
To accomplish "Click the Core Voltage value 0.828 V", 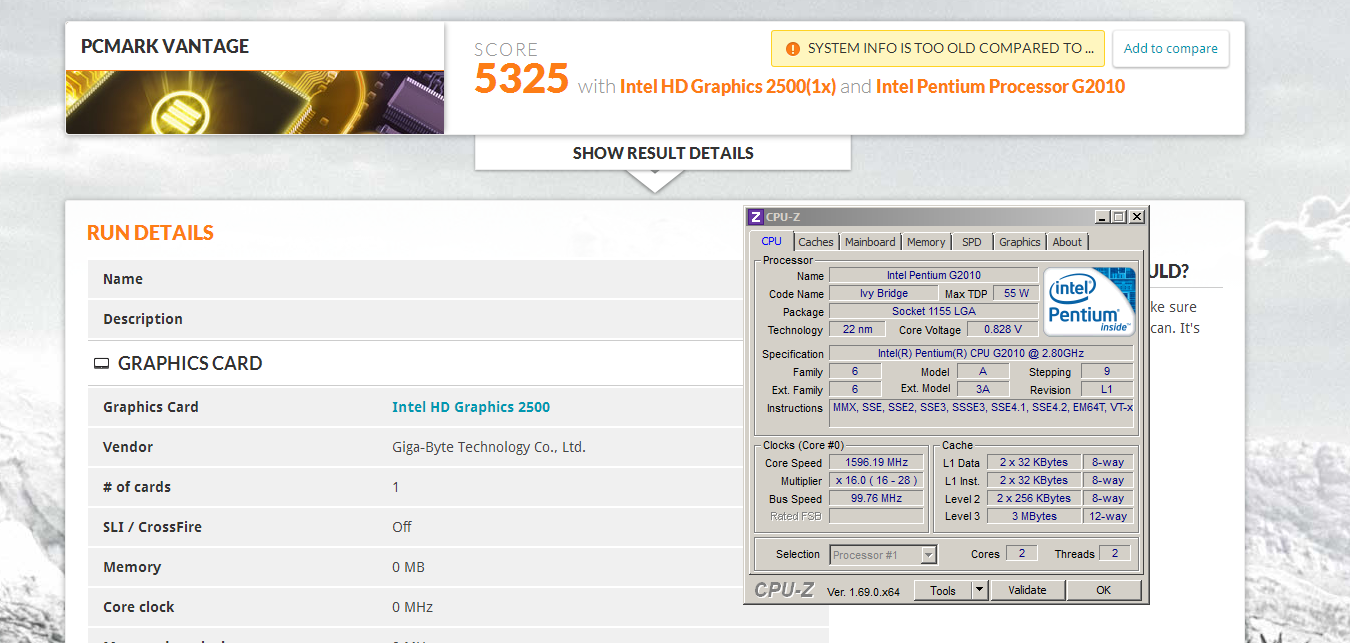I will [x=1003, y=329].
